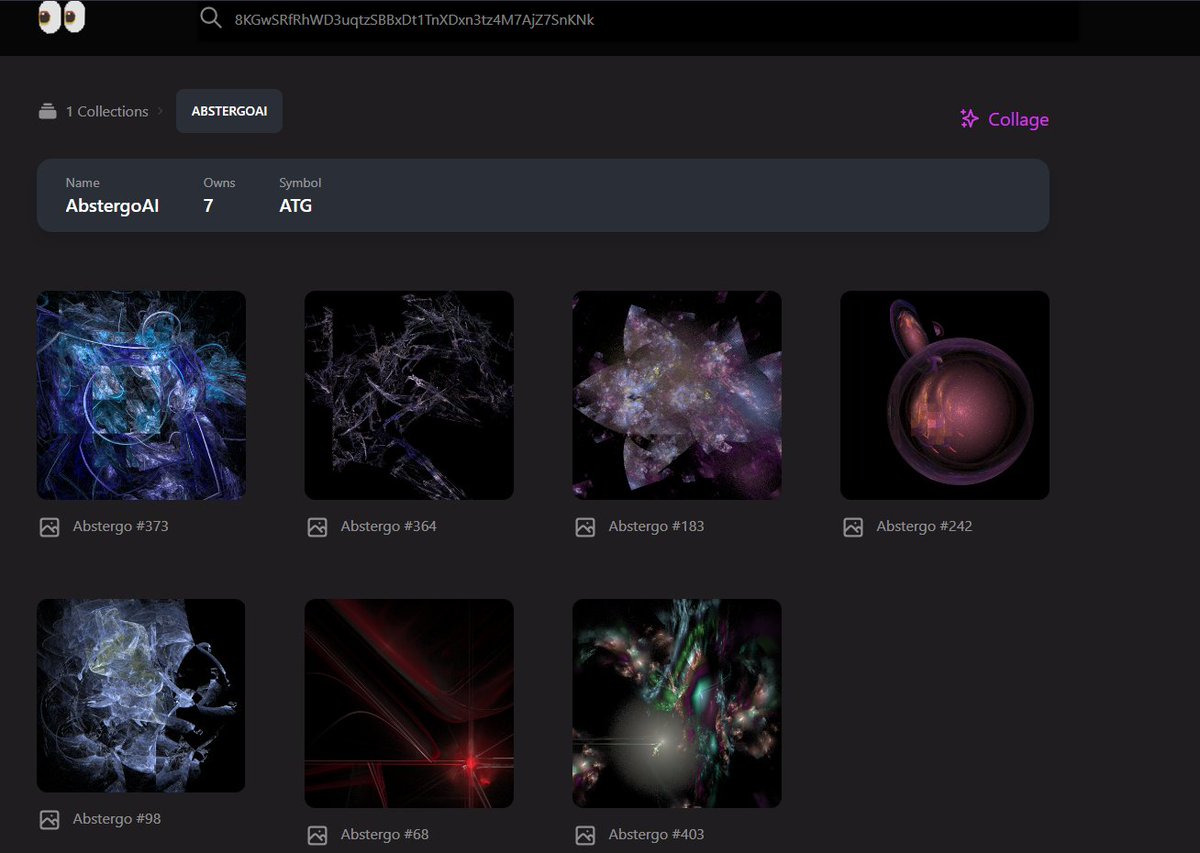Open the Abstergo #68 artwork thumbnail
This screenshot has width=1200, height=853.
click(408, 702)
